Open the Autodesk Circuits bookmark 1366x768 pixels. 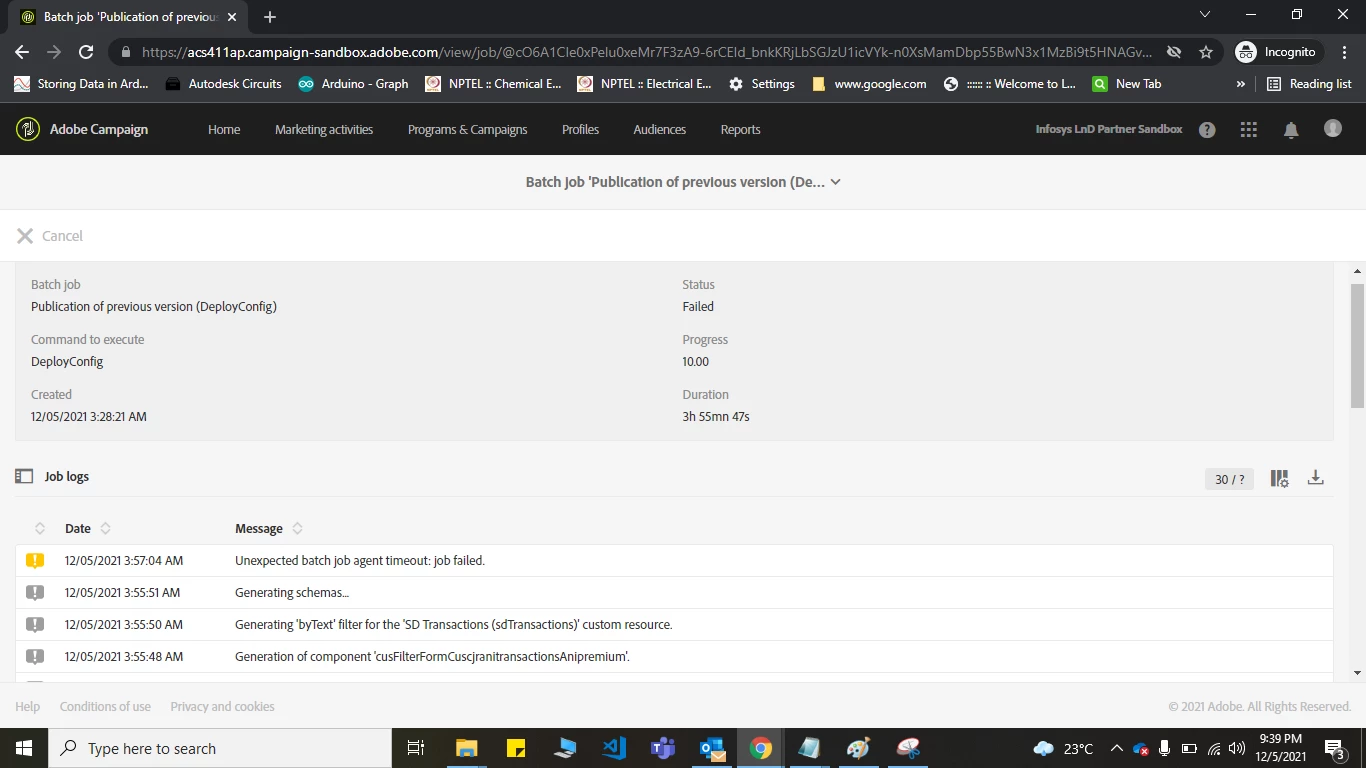coord(224,84)
